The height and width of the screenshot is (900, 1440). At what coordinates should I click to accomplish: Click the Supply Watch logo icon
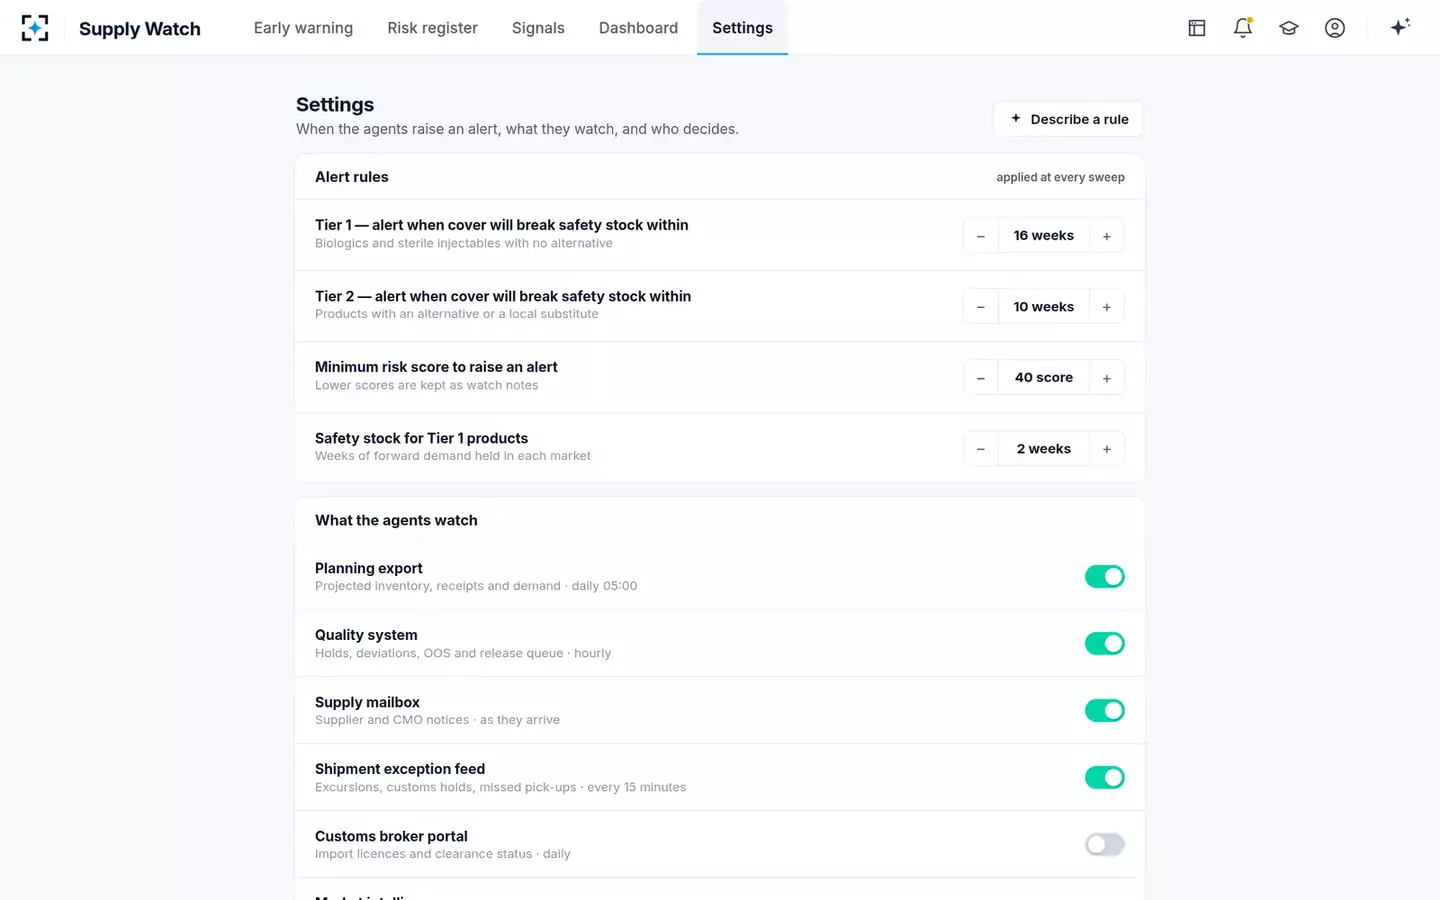pyautogui.click(x=35, y=28)
